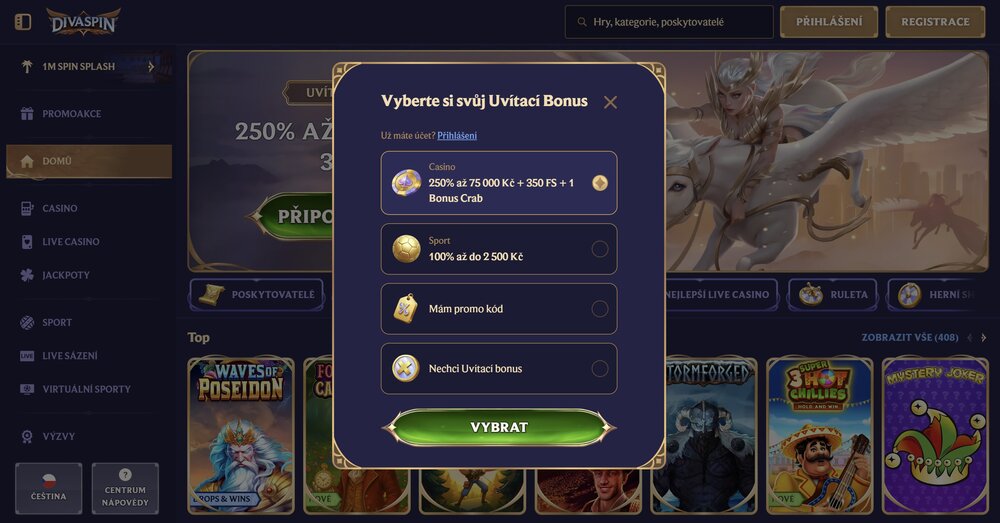This screenshot has height=523, width=1000.
Task: Open the Ruleta category tab
Action: pos(832,295)
